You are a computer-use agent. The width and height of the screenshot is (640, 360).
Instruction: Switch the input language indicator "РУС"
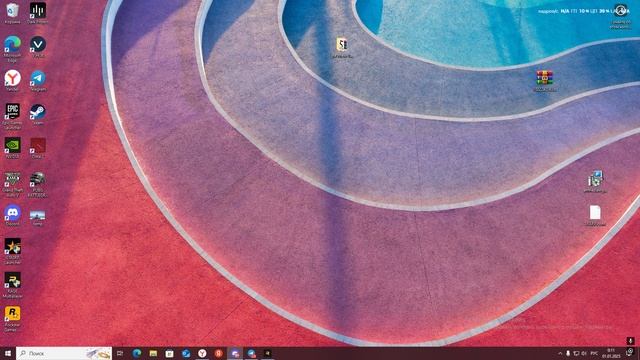[594, 353]
